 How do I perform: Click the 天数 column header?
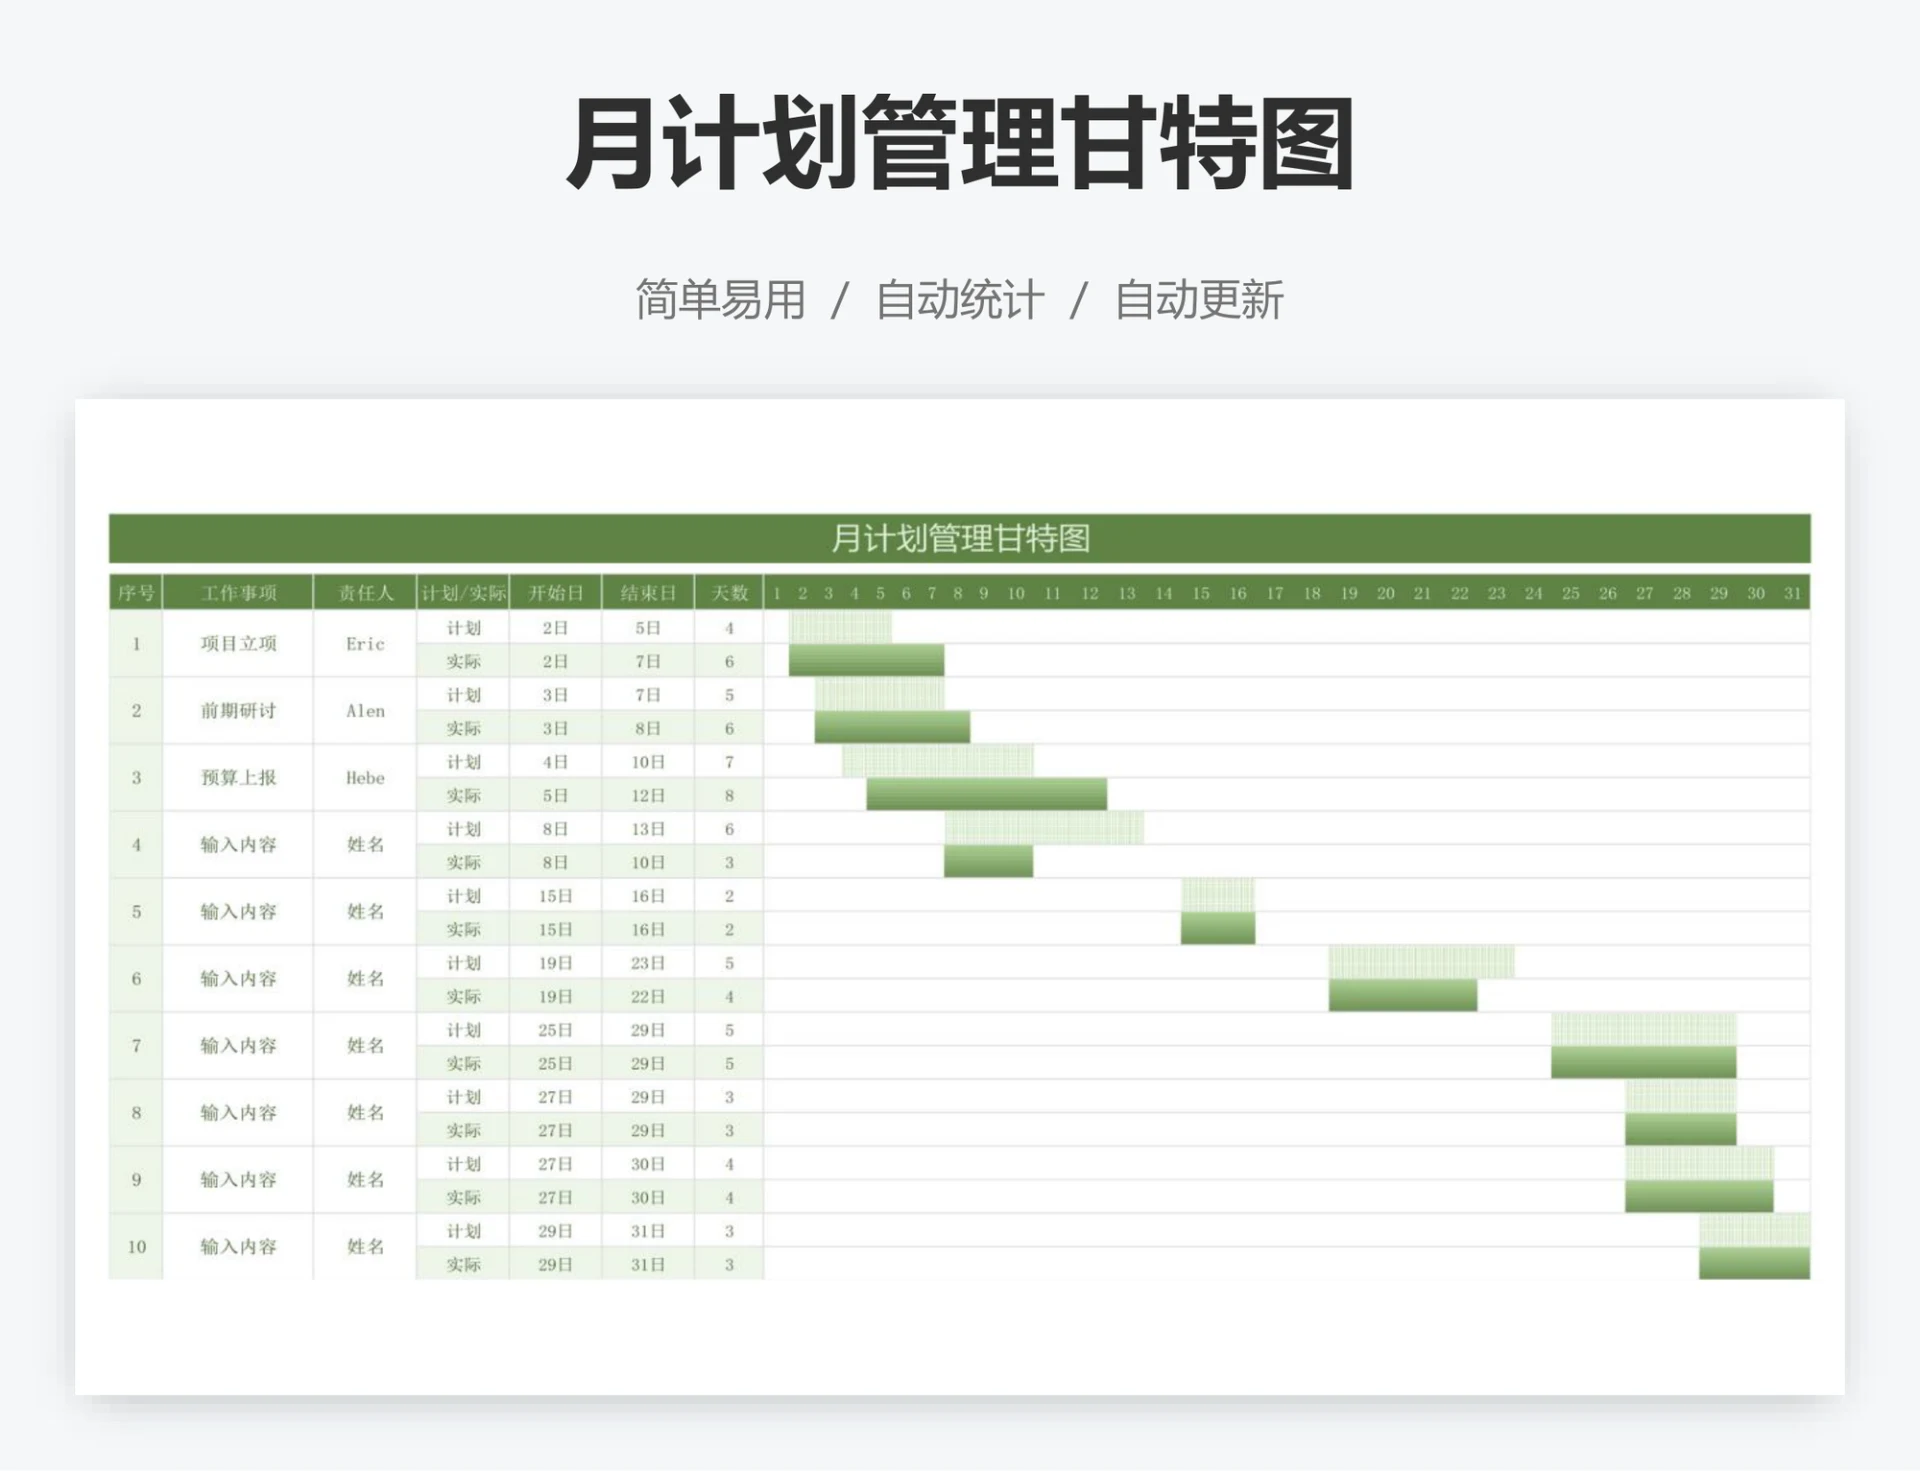tap(731, 592)
